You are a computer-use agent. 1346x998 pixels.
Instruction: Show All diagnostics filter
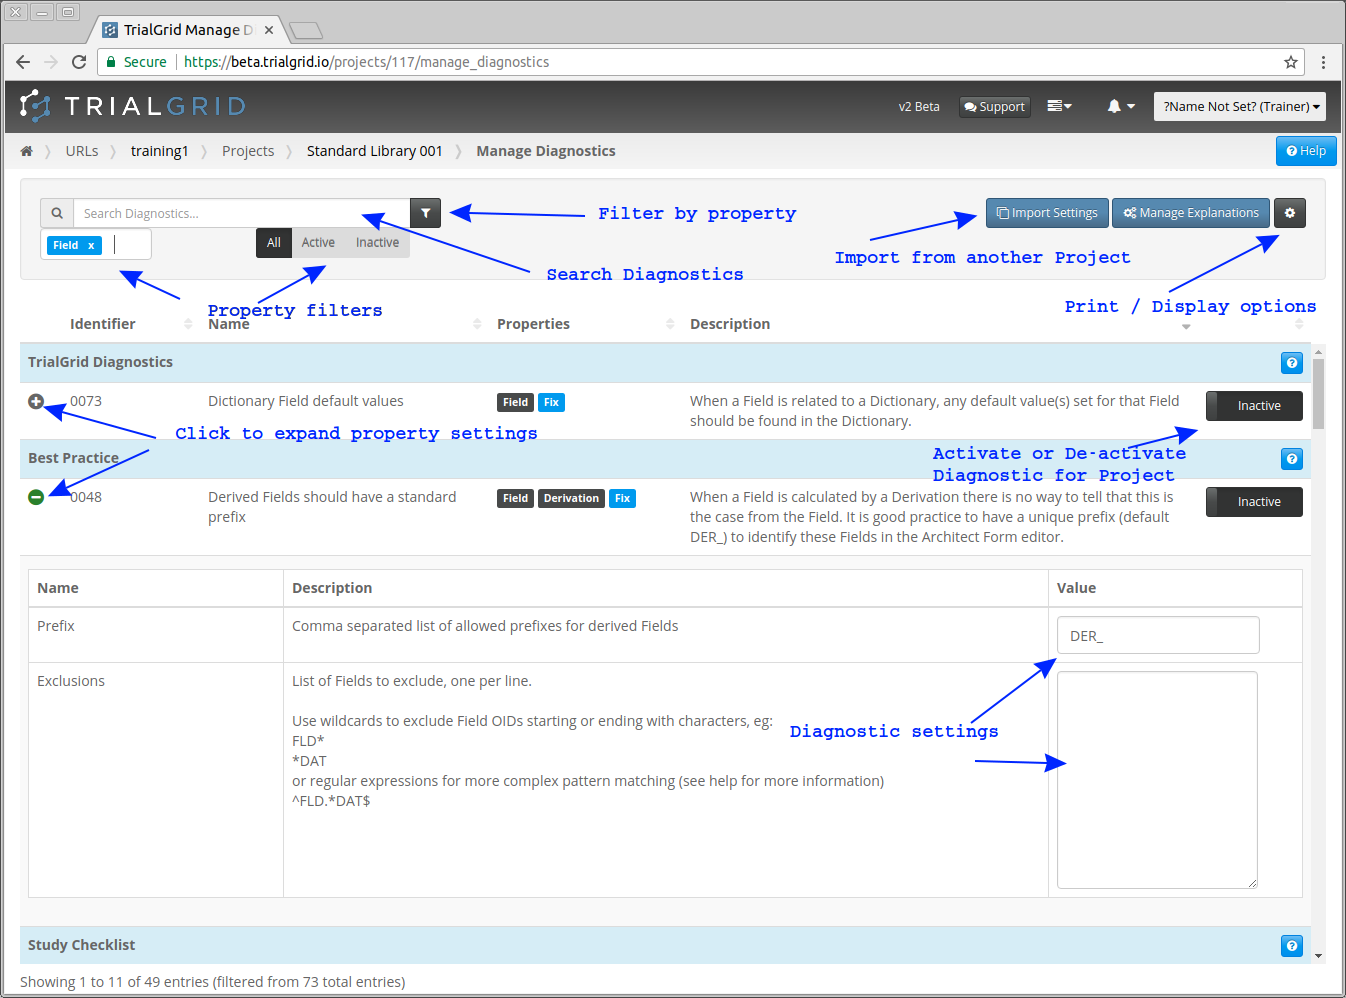274,243
